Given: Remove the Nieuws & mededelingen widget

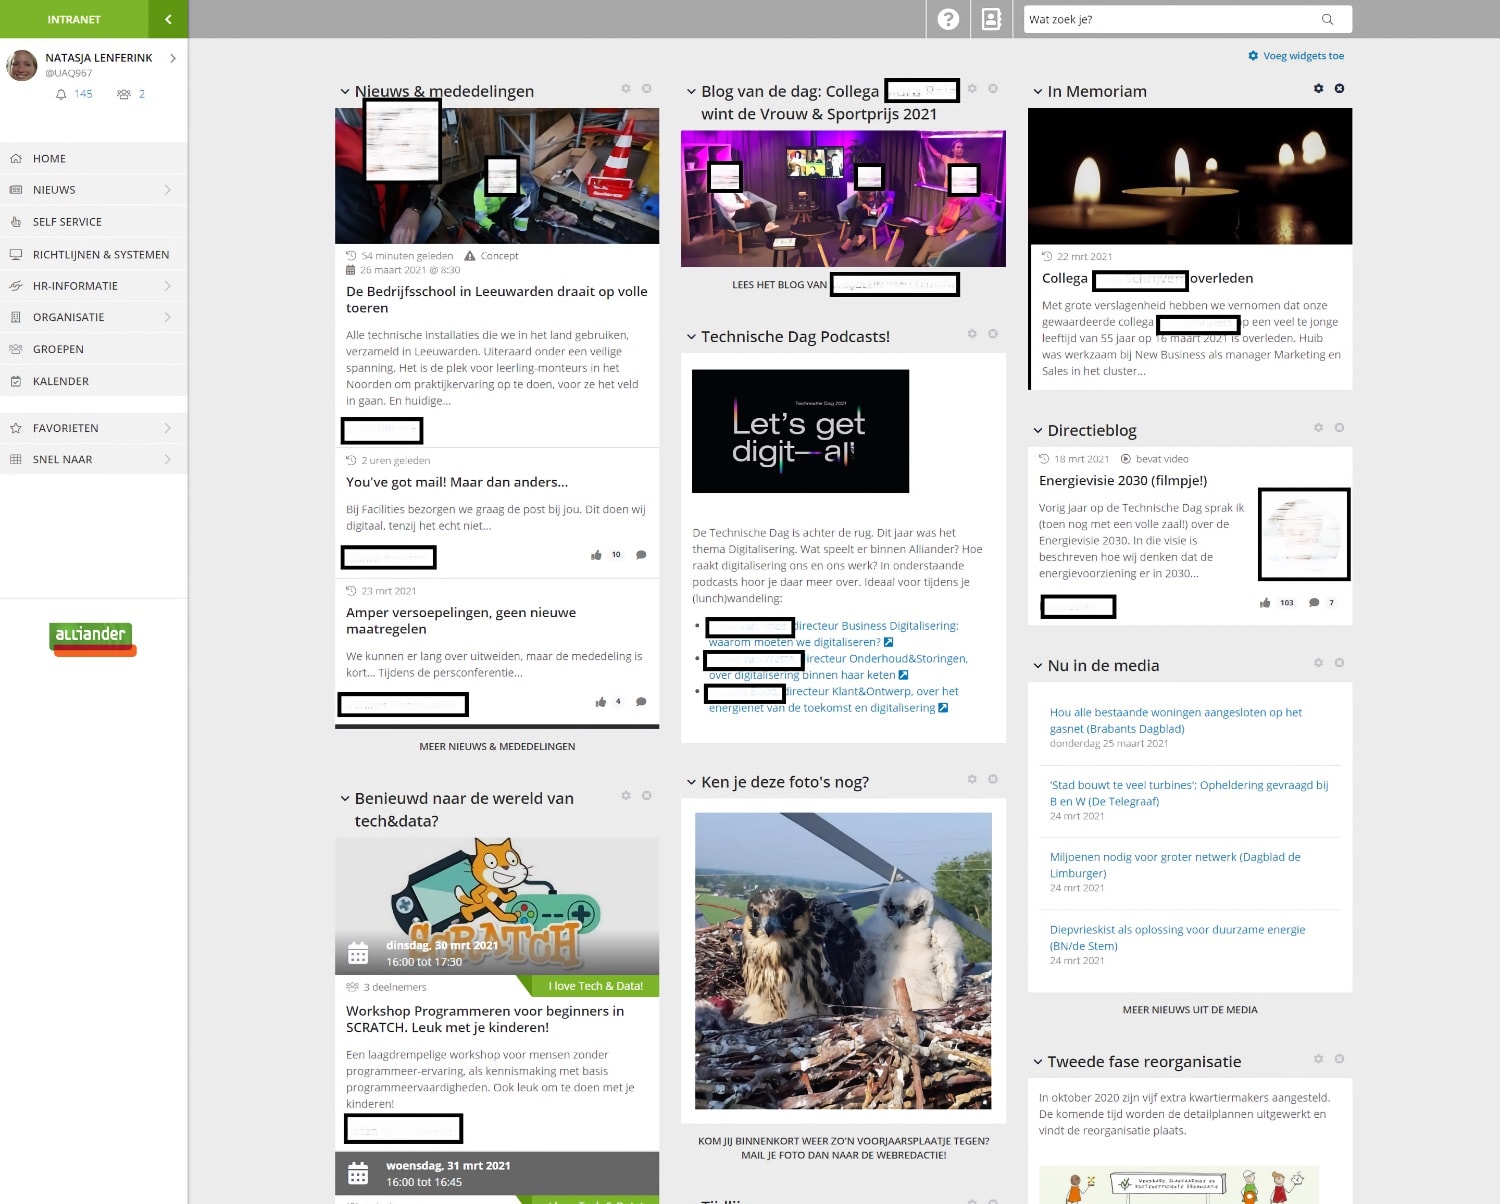Looking at the screenshot, I should click(647, 89).
